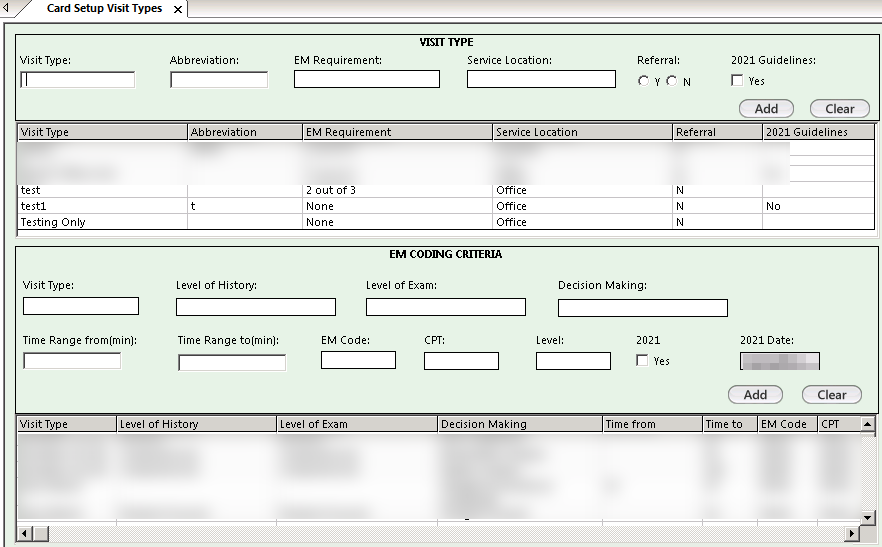The image size is (882, 547).
Task: Sort by EM Code column header
Action: (788, 424)
